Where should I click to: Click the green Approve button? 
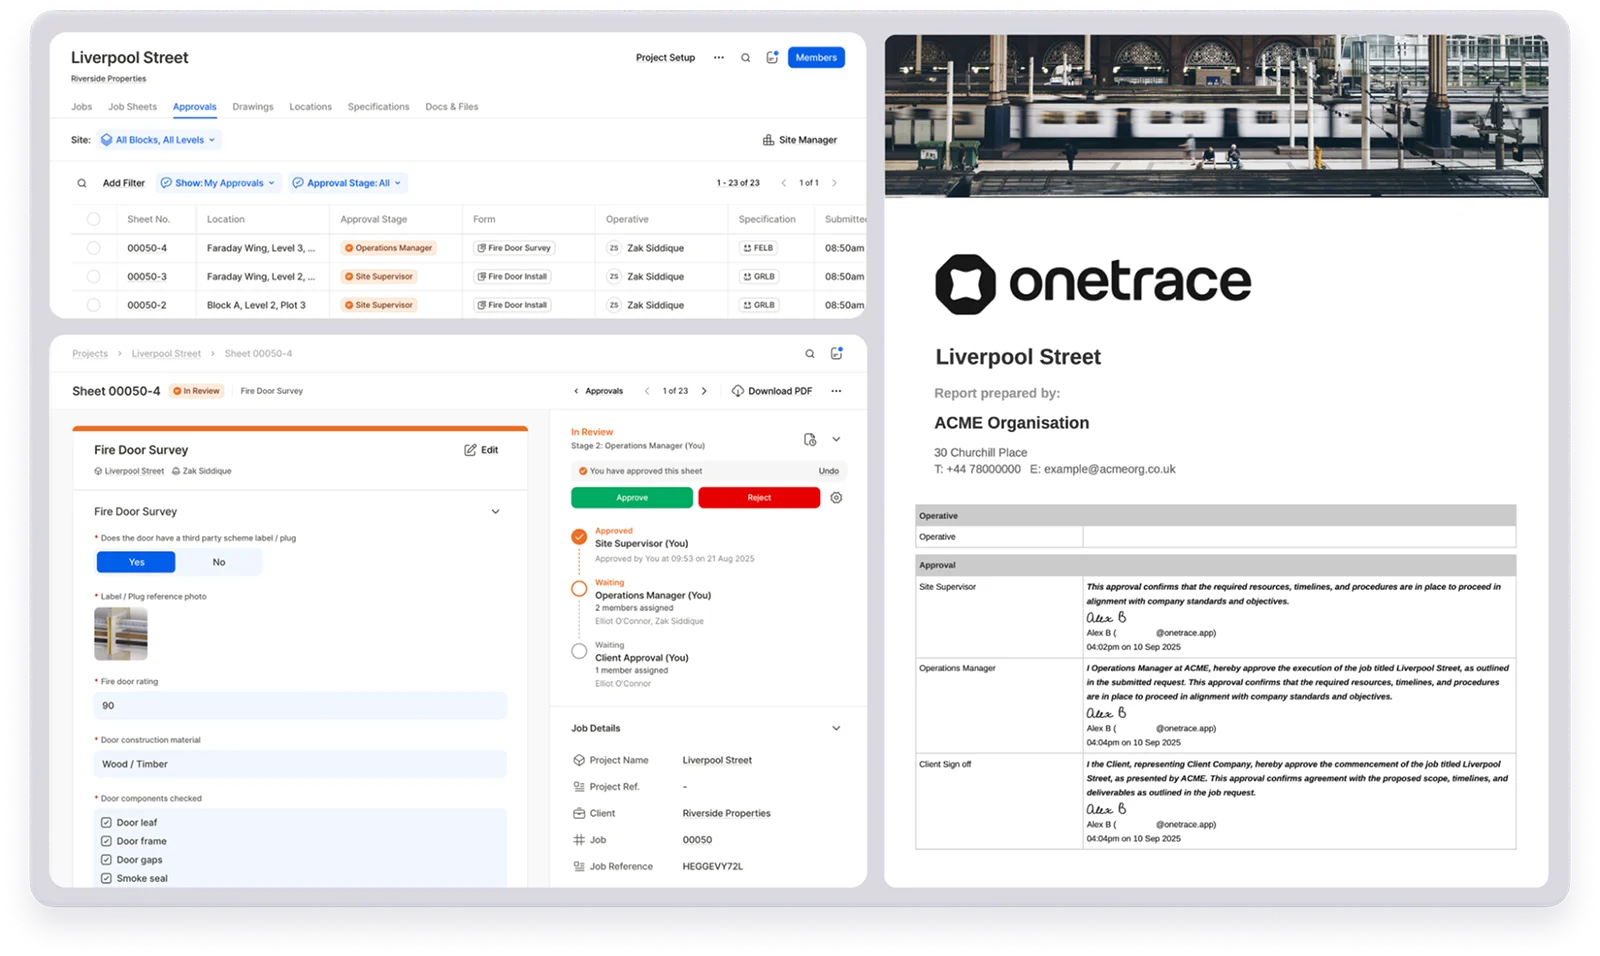tap(631, 497)
